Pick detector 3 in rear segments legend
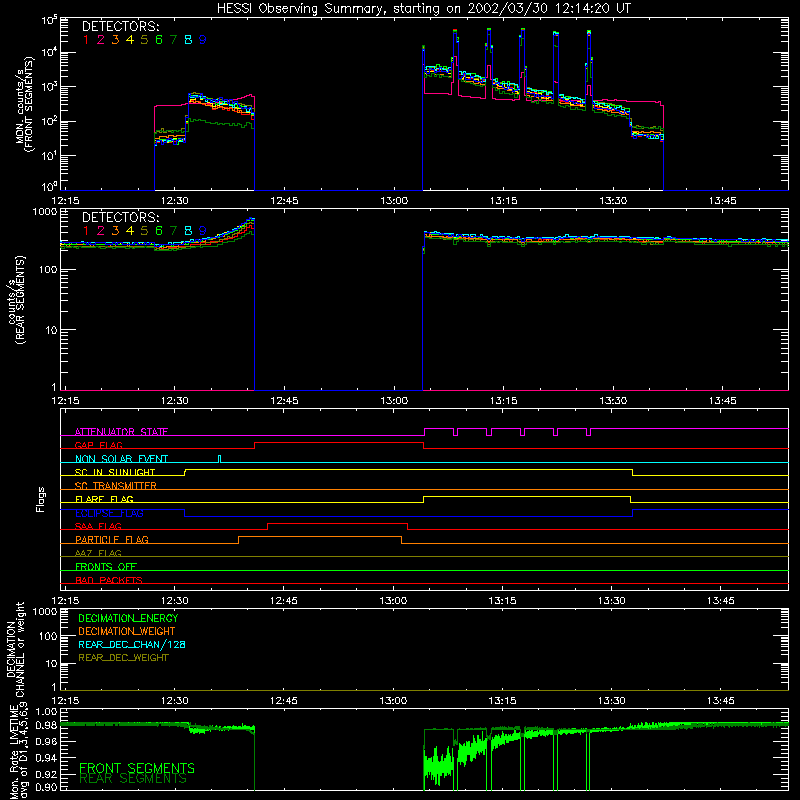 tap(115, 231)
